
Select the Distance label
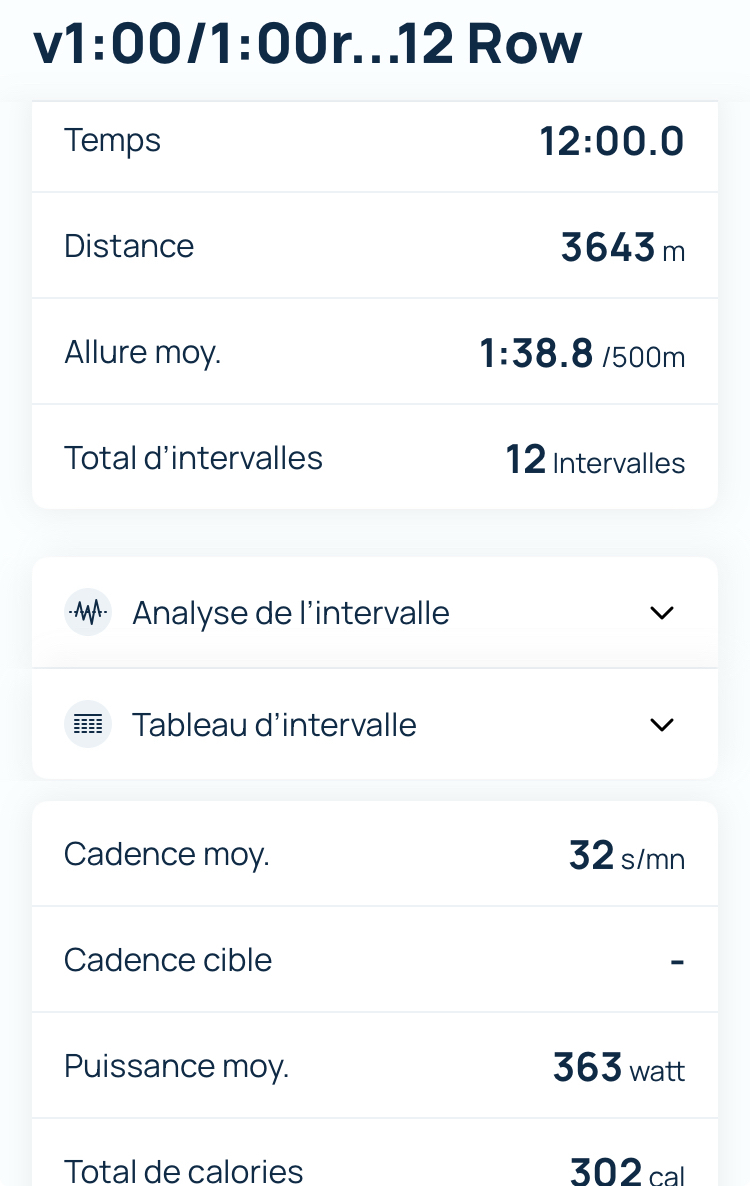pyautogui.click(x=129, y=246)
